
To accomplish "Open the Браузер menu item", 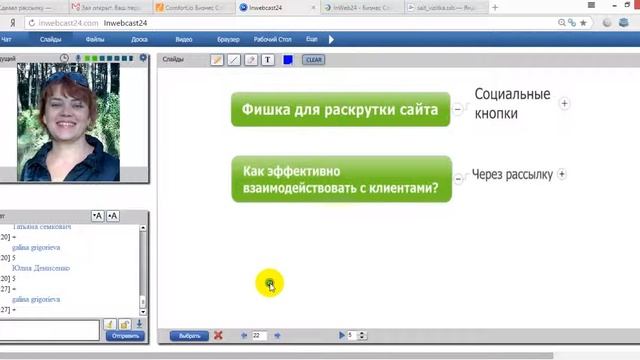I will pos(228,40).
